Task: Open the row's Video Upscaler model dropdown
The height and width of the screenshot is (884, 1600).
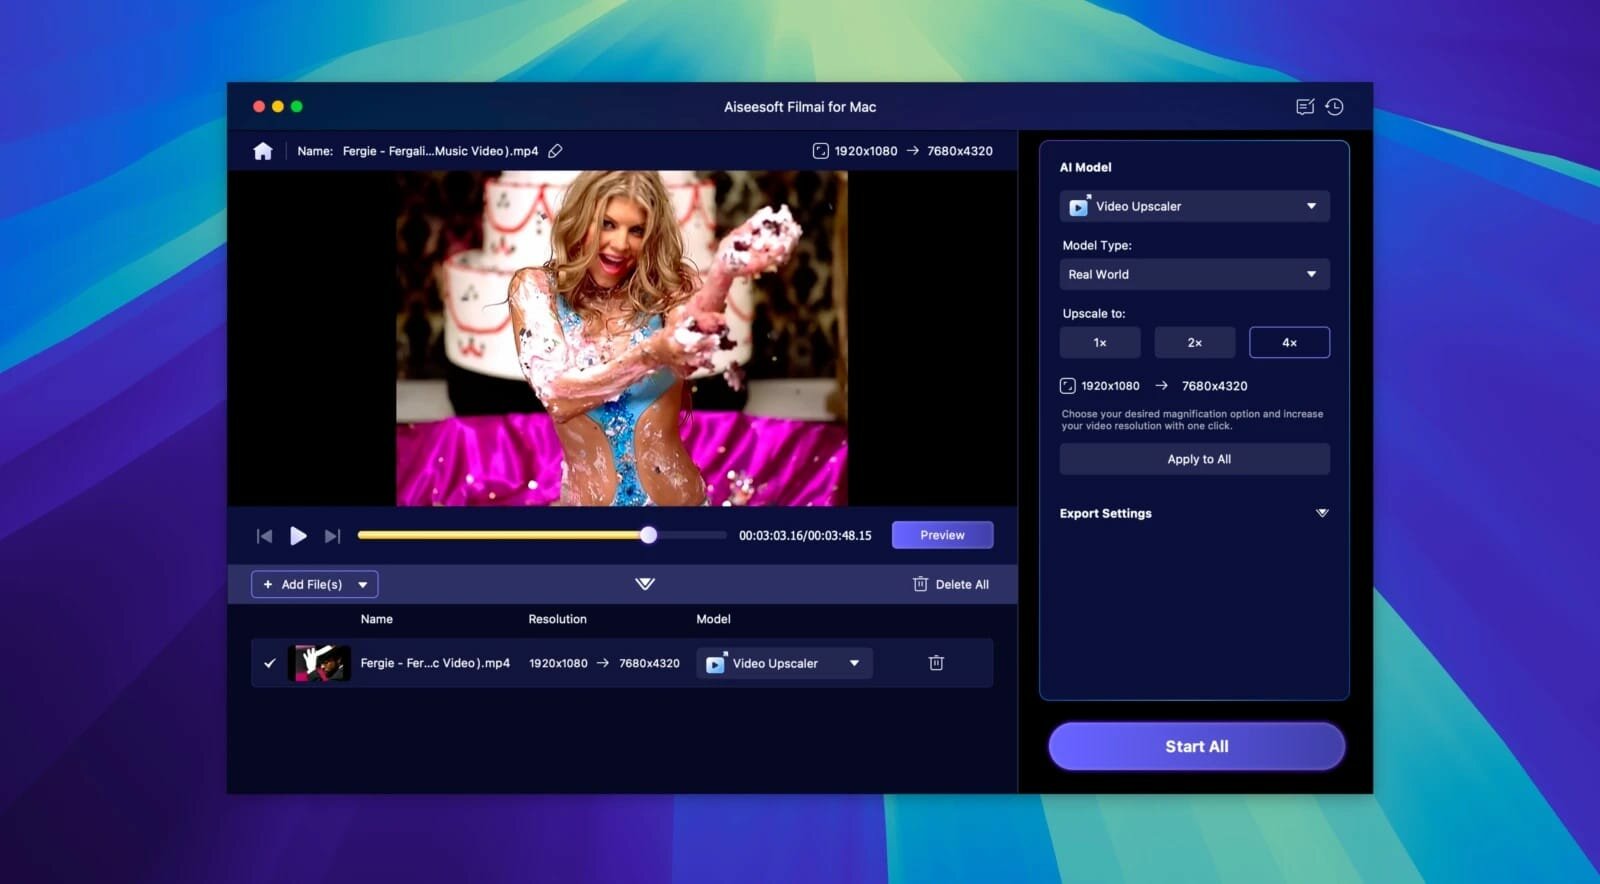Action: 784,663
